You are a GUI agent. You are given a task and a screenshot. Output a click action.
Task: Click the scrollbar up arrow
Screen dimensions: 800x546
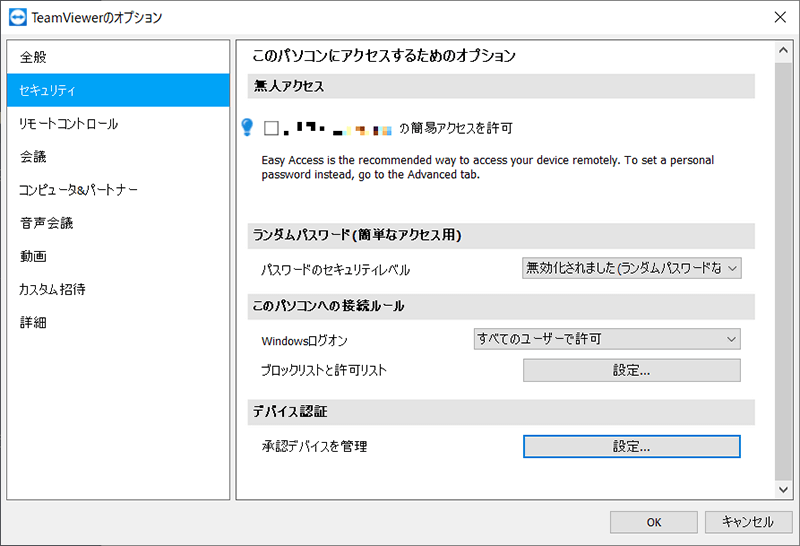[783, 51]
